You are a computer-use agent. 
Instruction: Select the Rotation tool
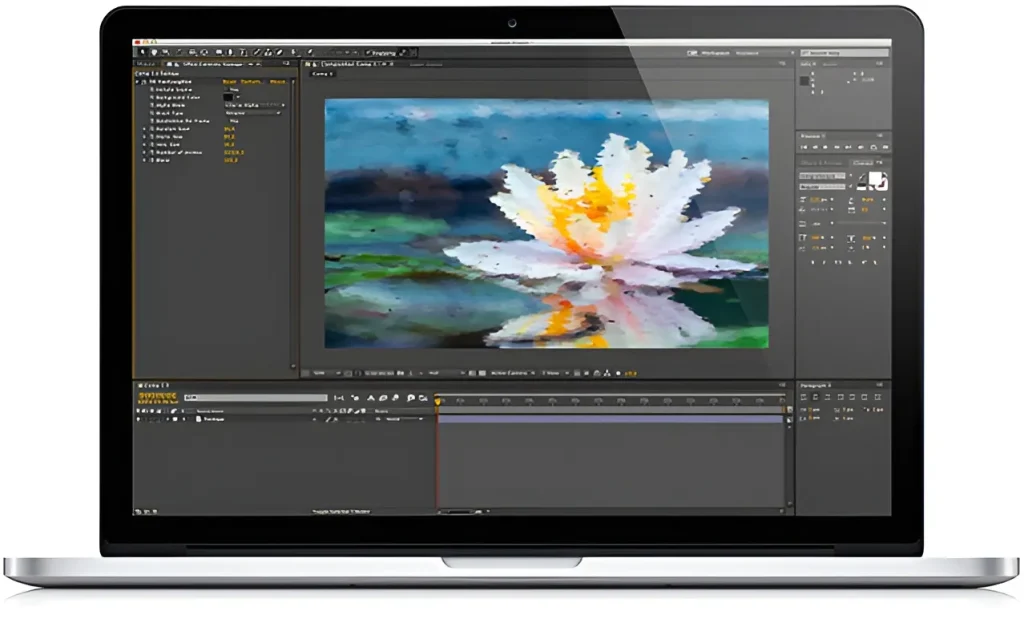point(180,52)
